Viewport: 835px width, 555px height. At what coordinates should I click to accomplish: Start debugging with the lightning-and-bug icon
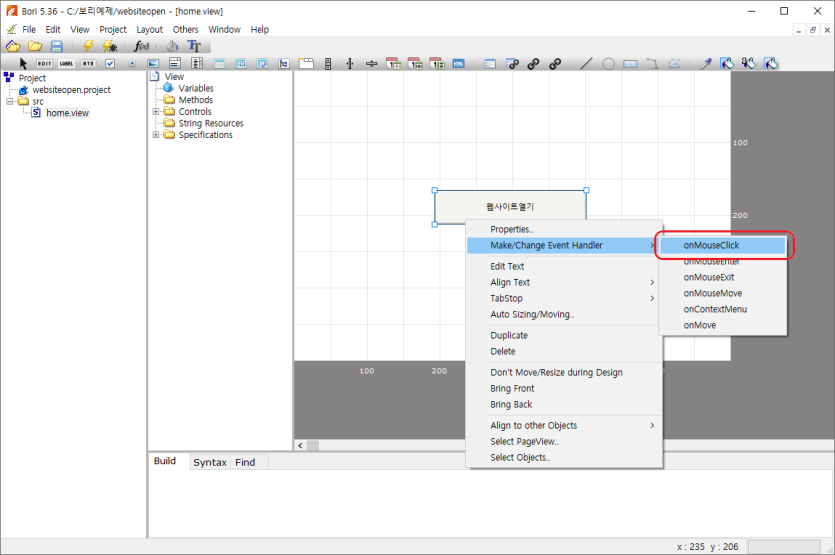pos(110,46)
